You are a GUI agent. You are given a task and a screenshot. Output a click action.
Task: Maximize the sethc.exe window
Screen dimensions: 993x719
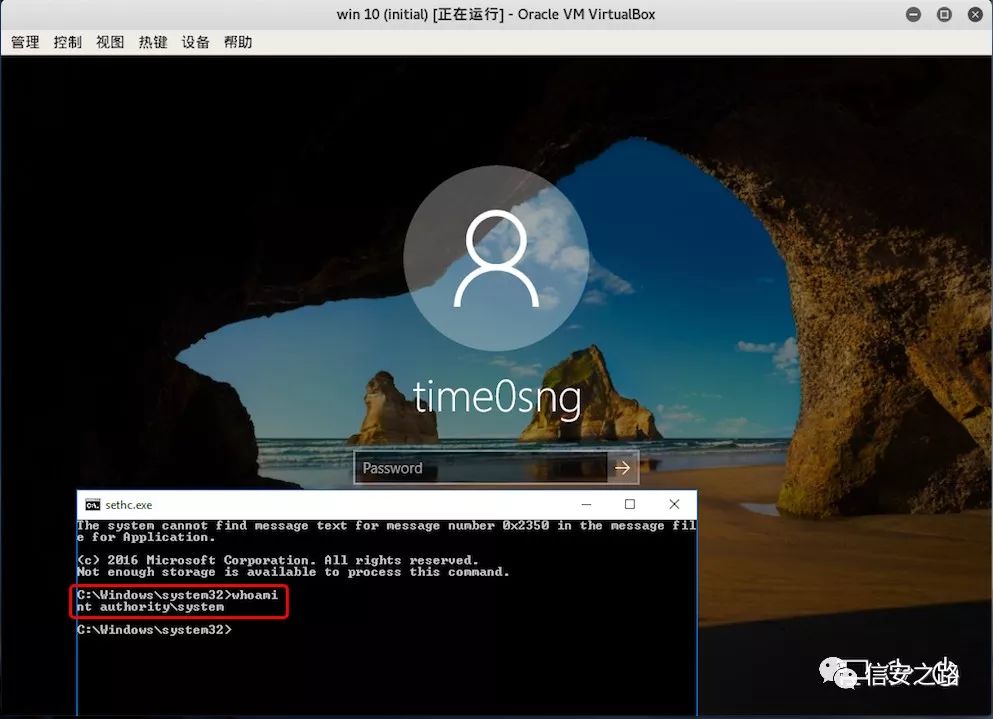(x=629, y=504)
